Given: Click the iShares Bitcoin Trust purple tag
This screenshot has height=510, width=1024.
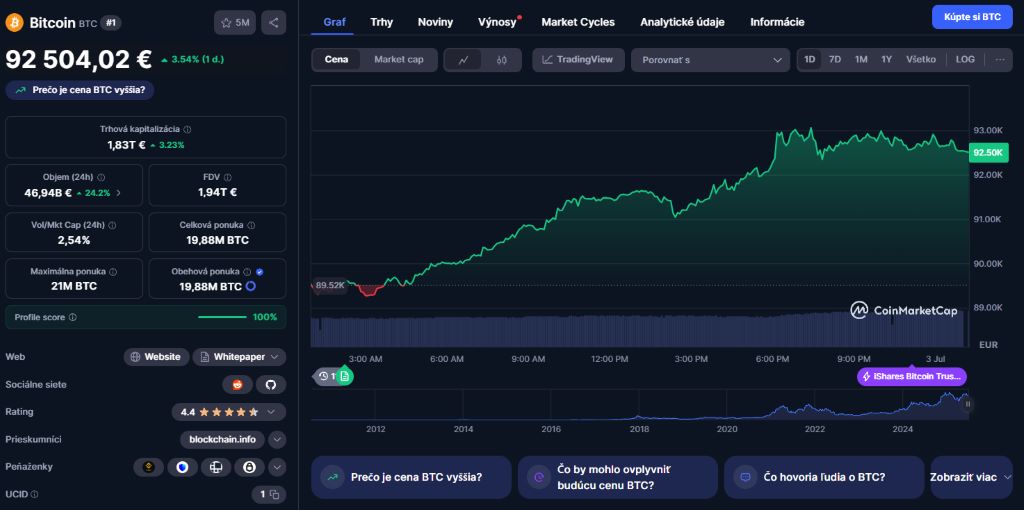Looking at the screenshot, I should [912, 377].
